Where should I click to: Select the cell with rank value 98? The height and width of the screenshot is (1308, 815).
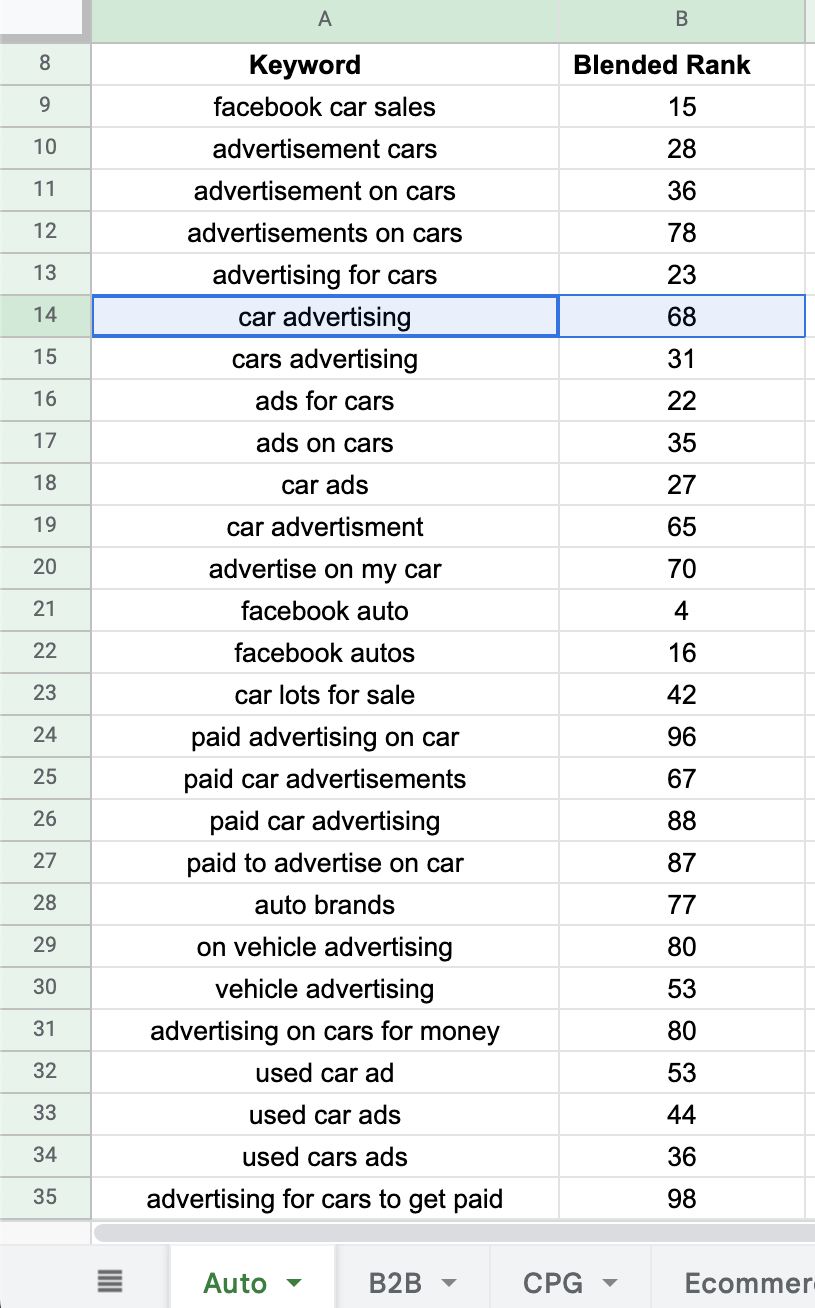pos(681,1199)
